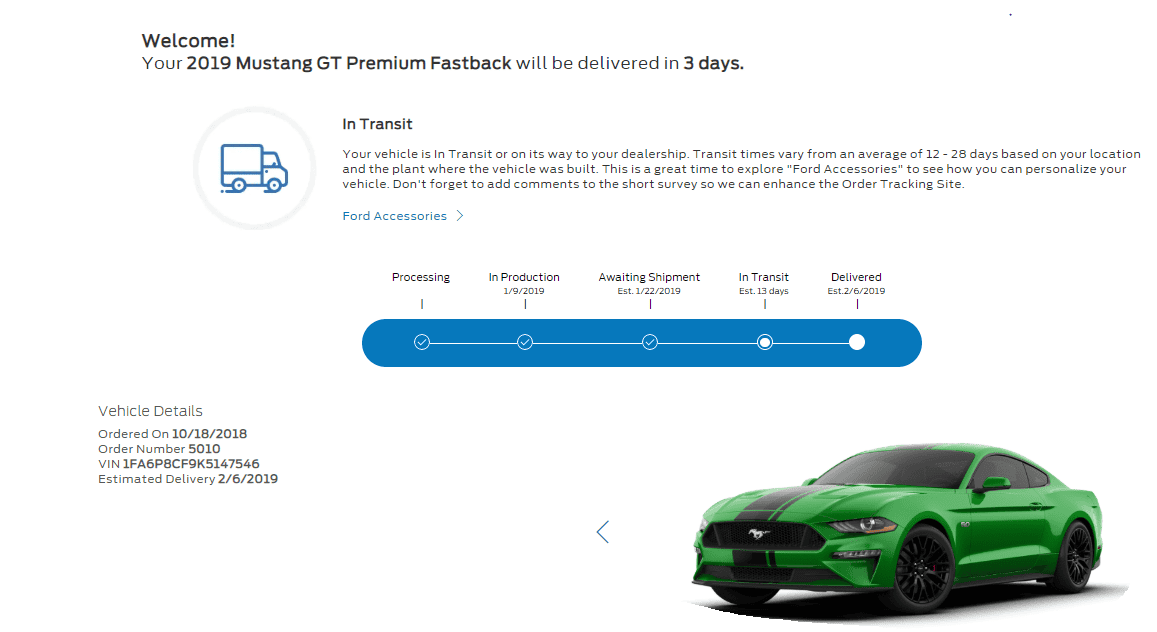Click the Vehicle Details heading

[151, 411]
